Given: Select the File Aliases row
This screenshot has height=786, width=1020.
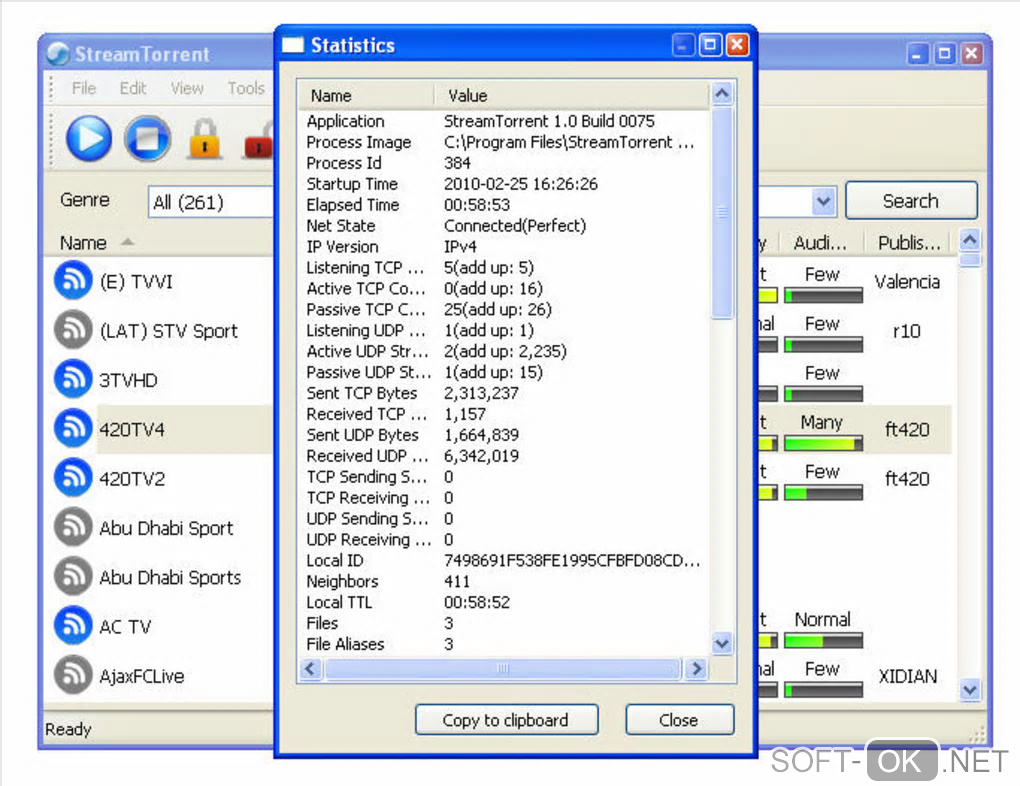Looking at the screenshot, I should pyautogui.click(x=504, y=644).
